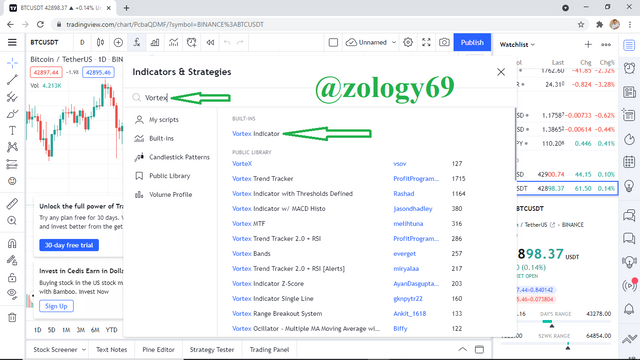Remove drawings using trash icon
Viewport: 640px width, 360px height.
click(12, 317)
